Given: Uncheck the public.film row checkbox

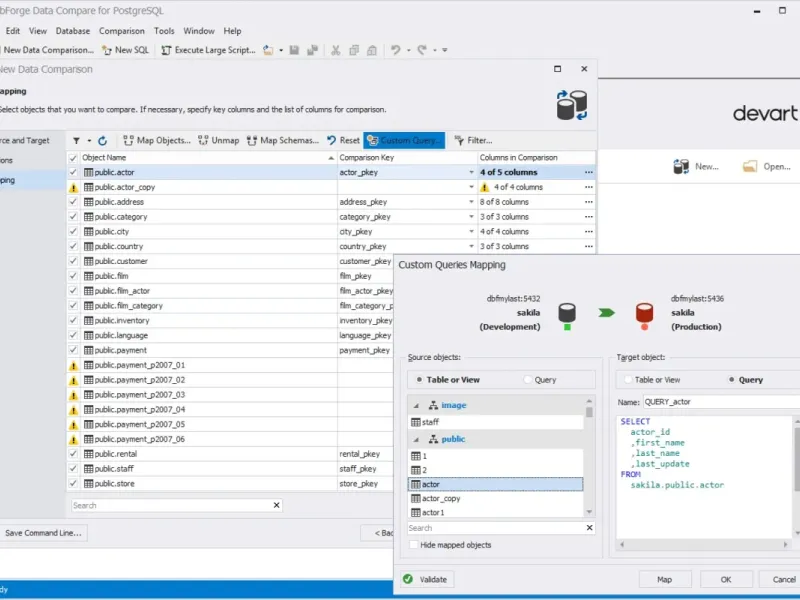Looking at the screenshot, I should click(73, 276).
